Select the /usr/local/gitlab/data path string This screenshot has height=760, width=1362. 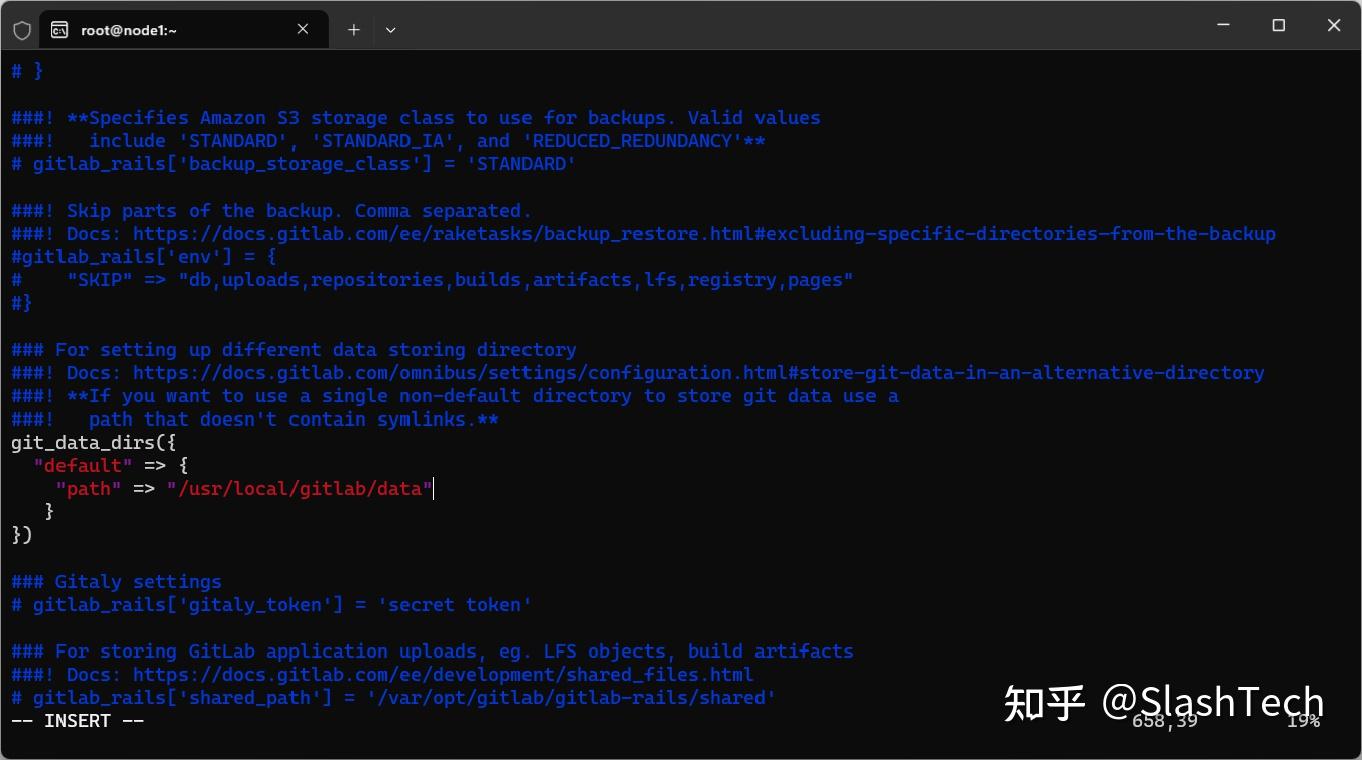pos(298,488)
